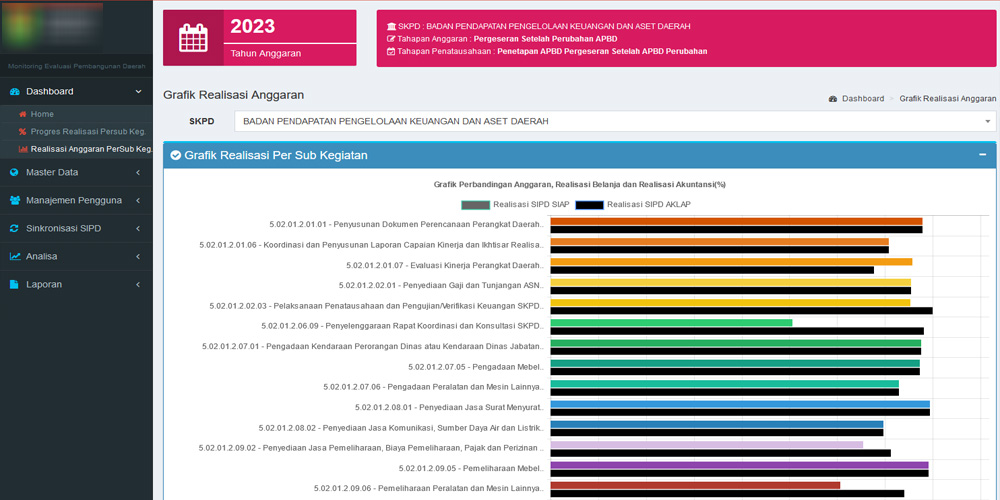Click the Analisa line chart icon
The width and height of the screenshot is (1000, 500).
tap(15, 256)
